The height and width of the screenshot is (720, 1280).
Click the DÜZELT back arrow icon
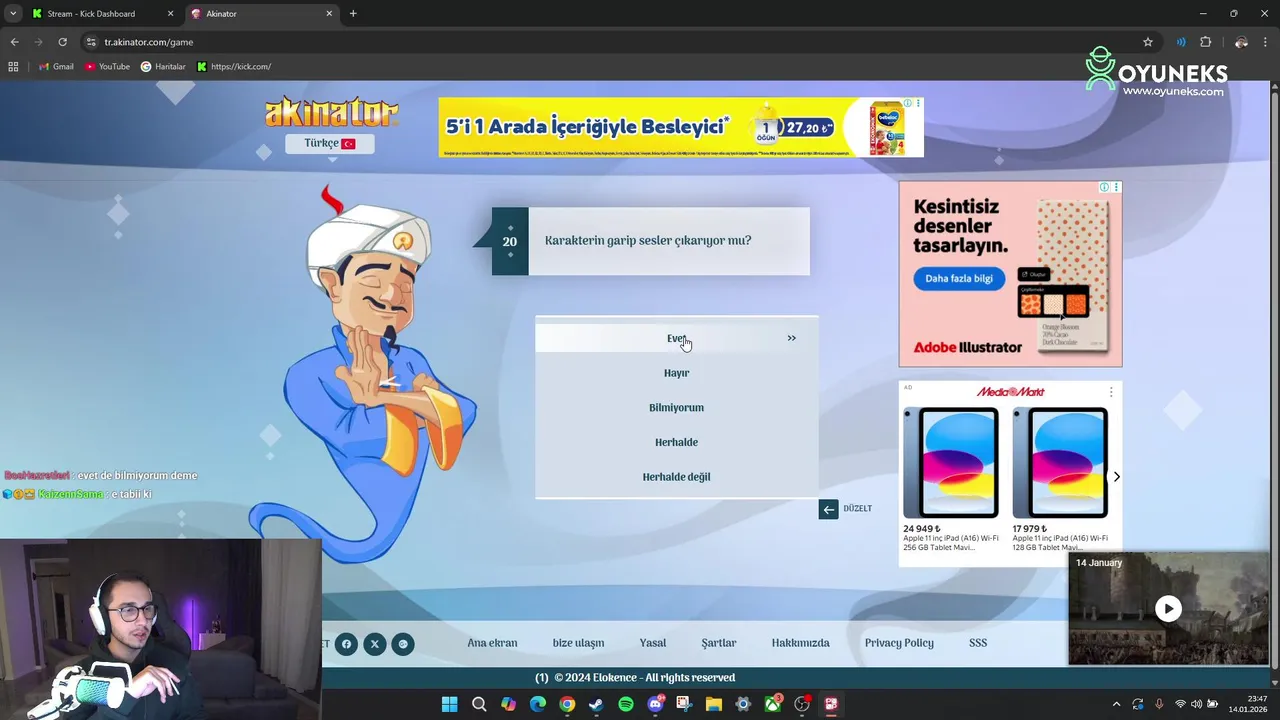828,509
